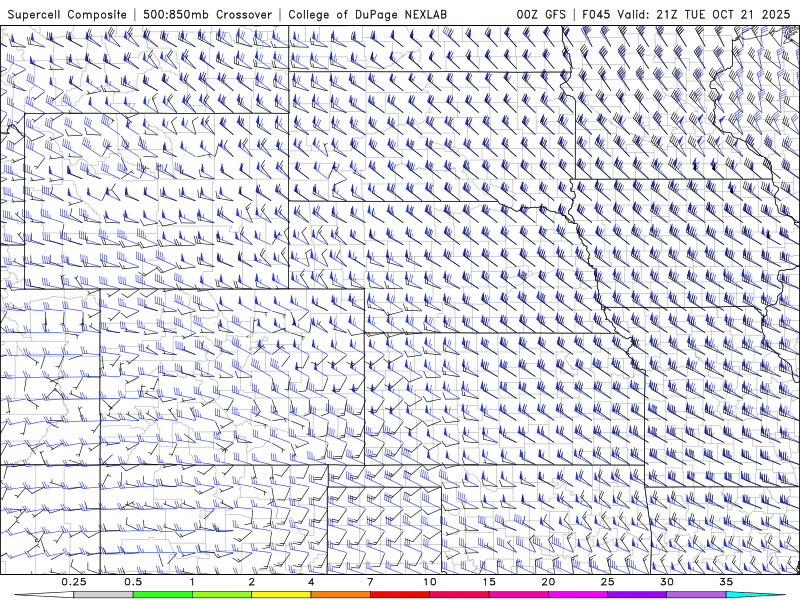
Task: Click the cyan above-35 color bar end
Action: coord(755,595)
